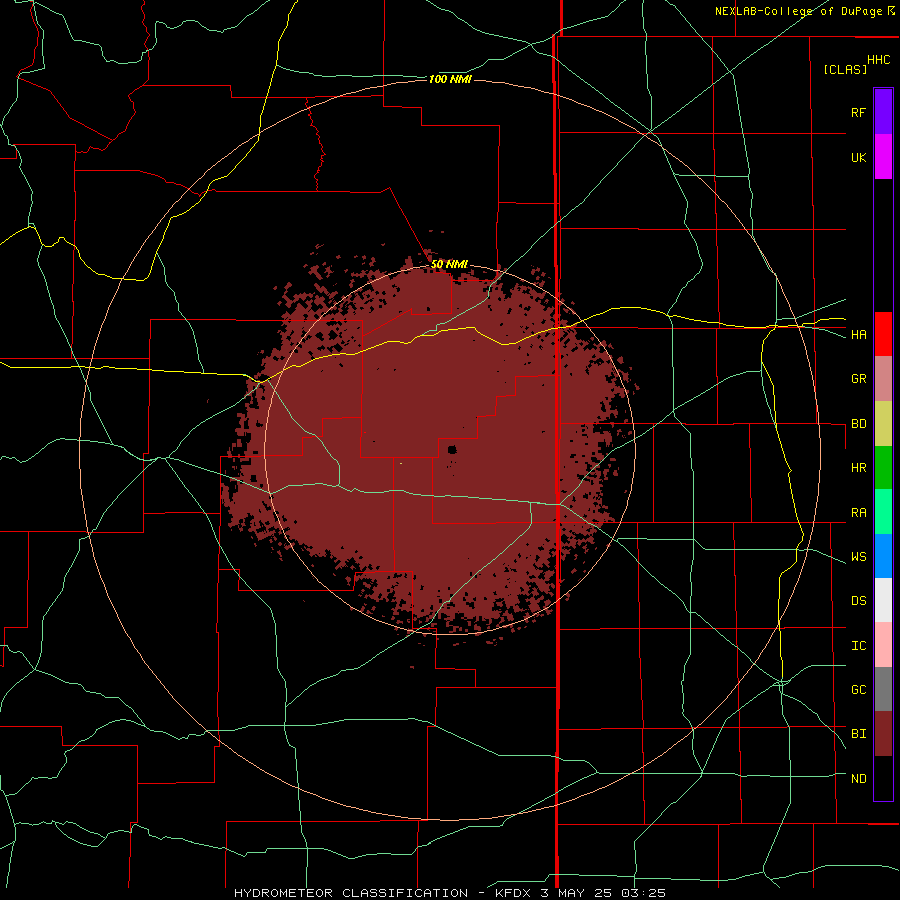Screen dimensions: 900x900
Task: Click the 'HA' legend label
Action: [858, 335]
